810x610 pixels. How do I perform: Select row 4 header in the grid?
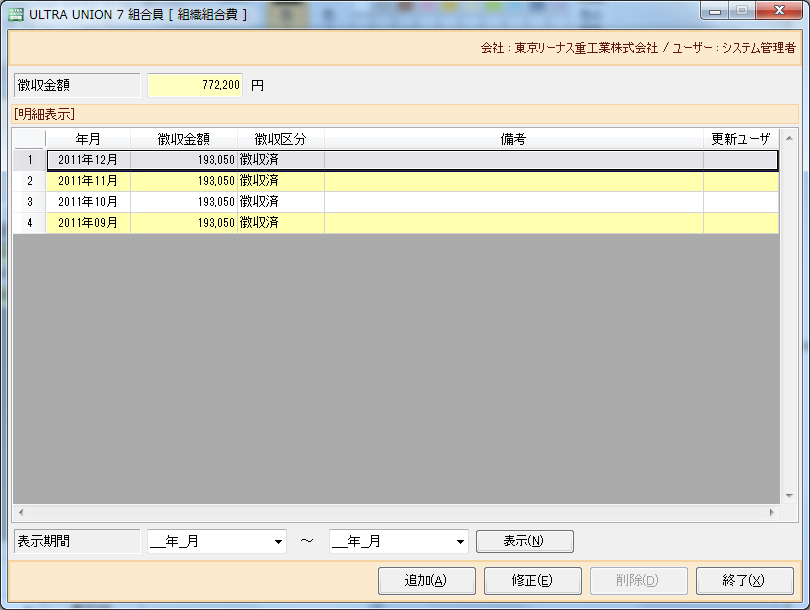29,223
